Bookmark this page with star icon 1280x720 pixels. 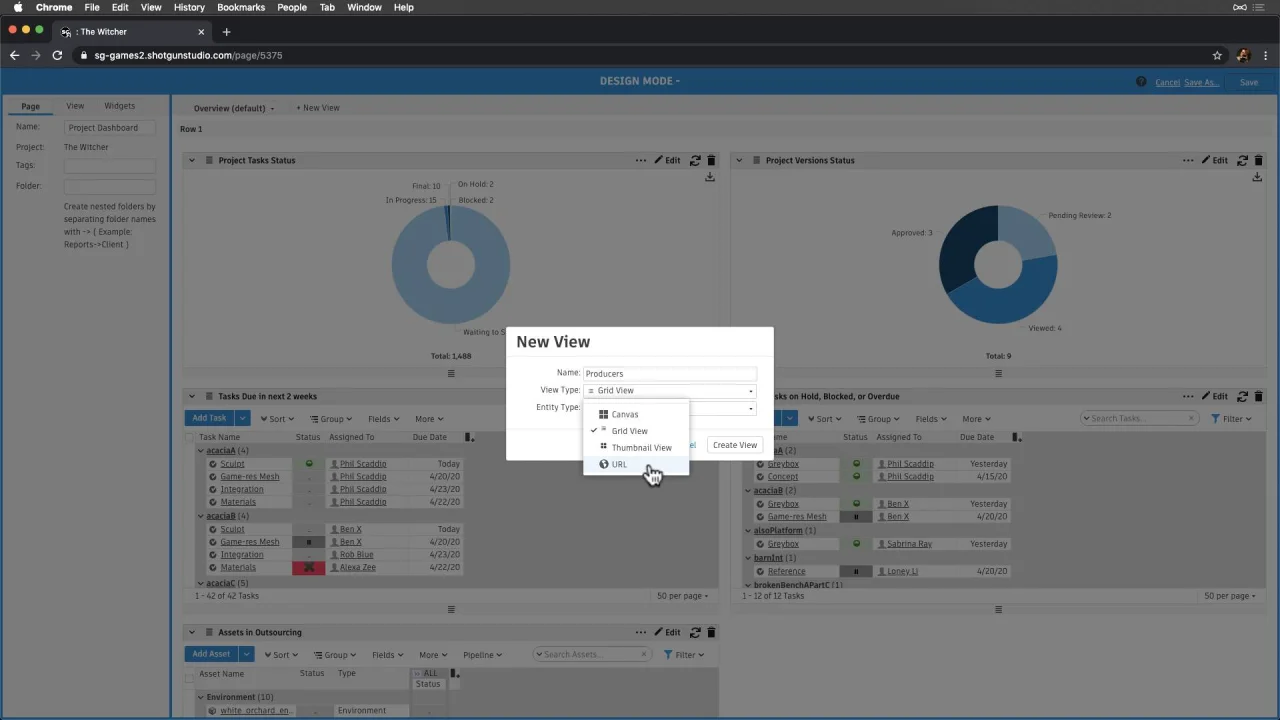(1217, 55)
